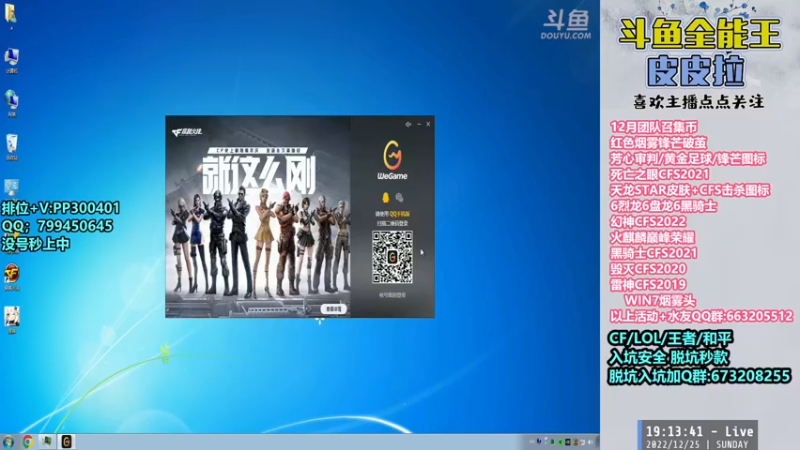Launch the CrossFire (CF) desktop shortcut
Screen dimensions: 800x450
(12, 274)
